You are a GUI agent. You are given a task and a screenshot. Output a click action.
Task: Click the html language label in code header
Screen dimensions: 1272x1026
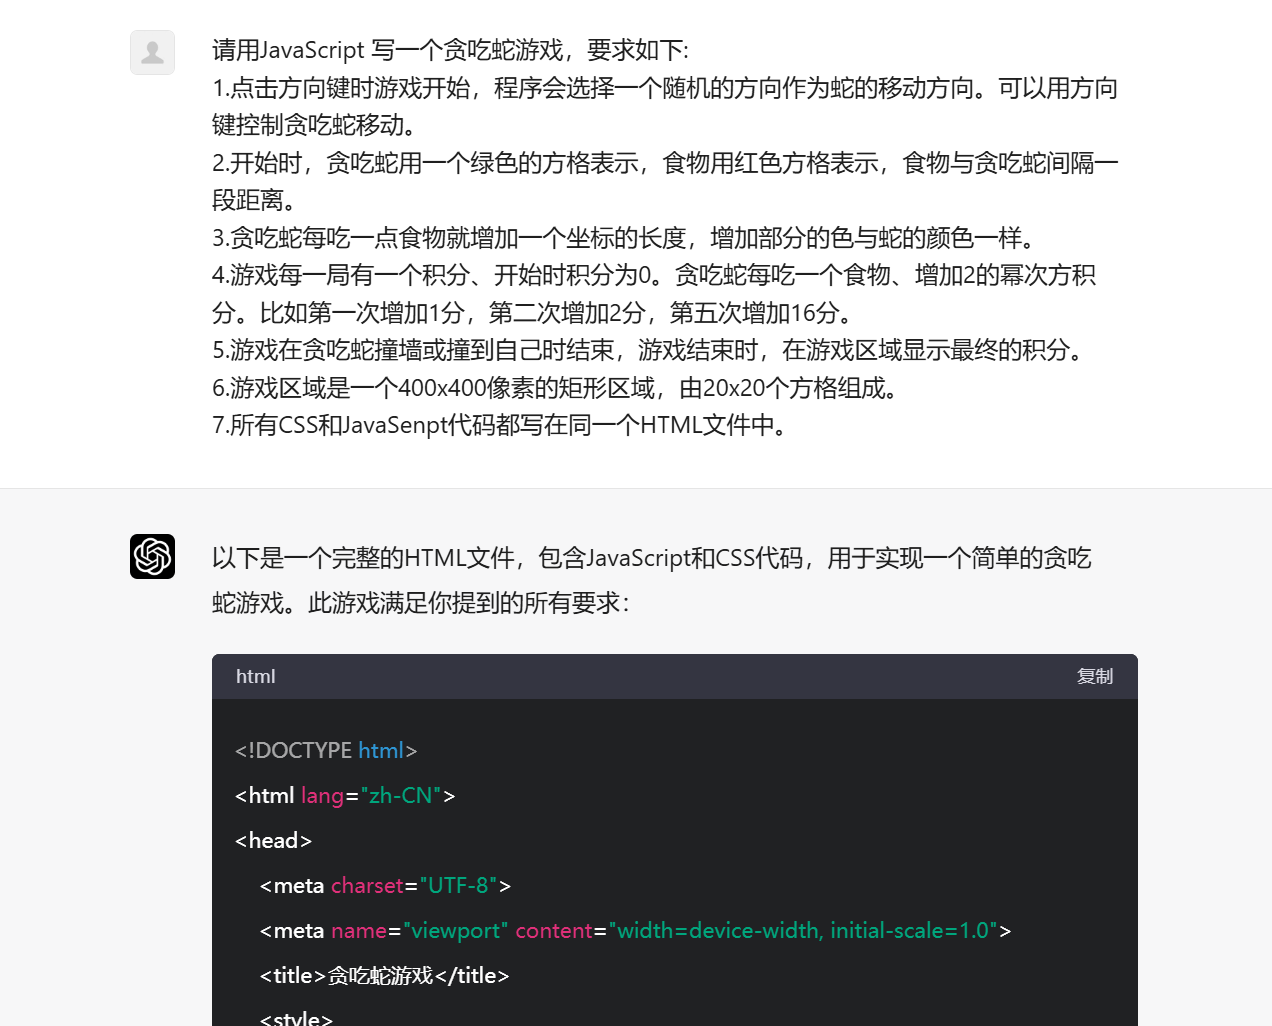pyautogui.click(x=255, y=676)
